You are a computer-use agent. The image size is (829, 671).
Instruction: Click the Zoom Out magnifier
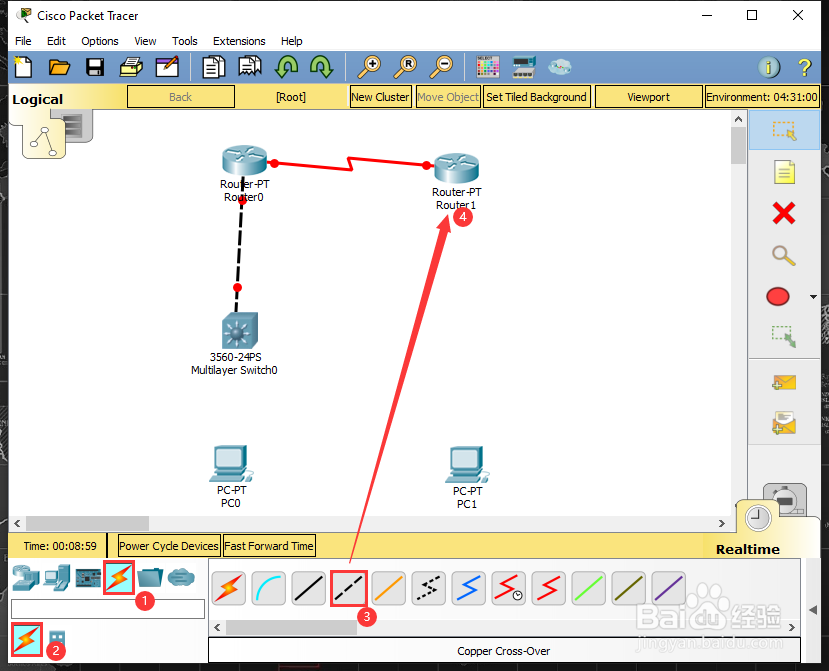[x=441, y=67]
